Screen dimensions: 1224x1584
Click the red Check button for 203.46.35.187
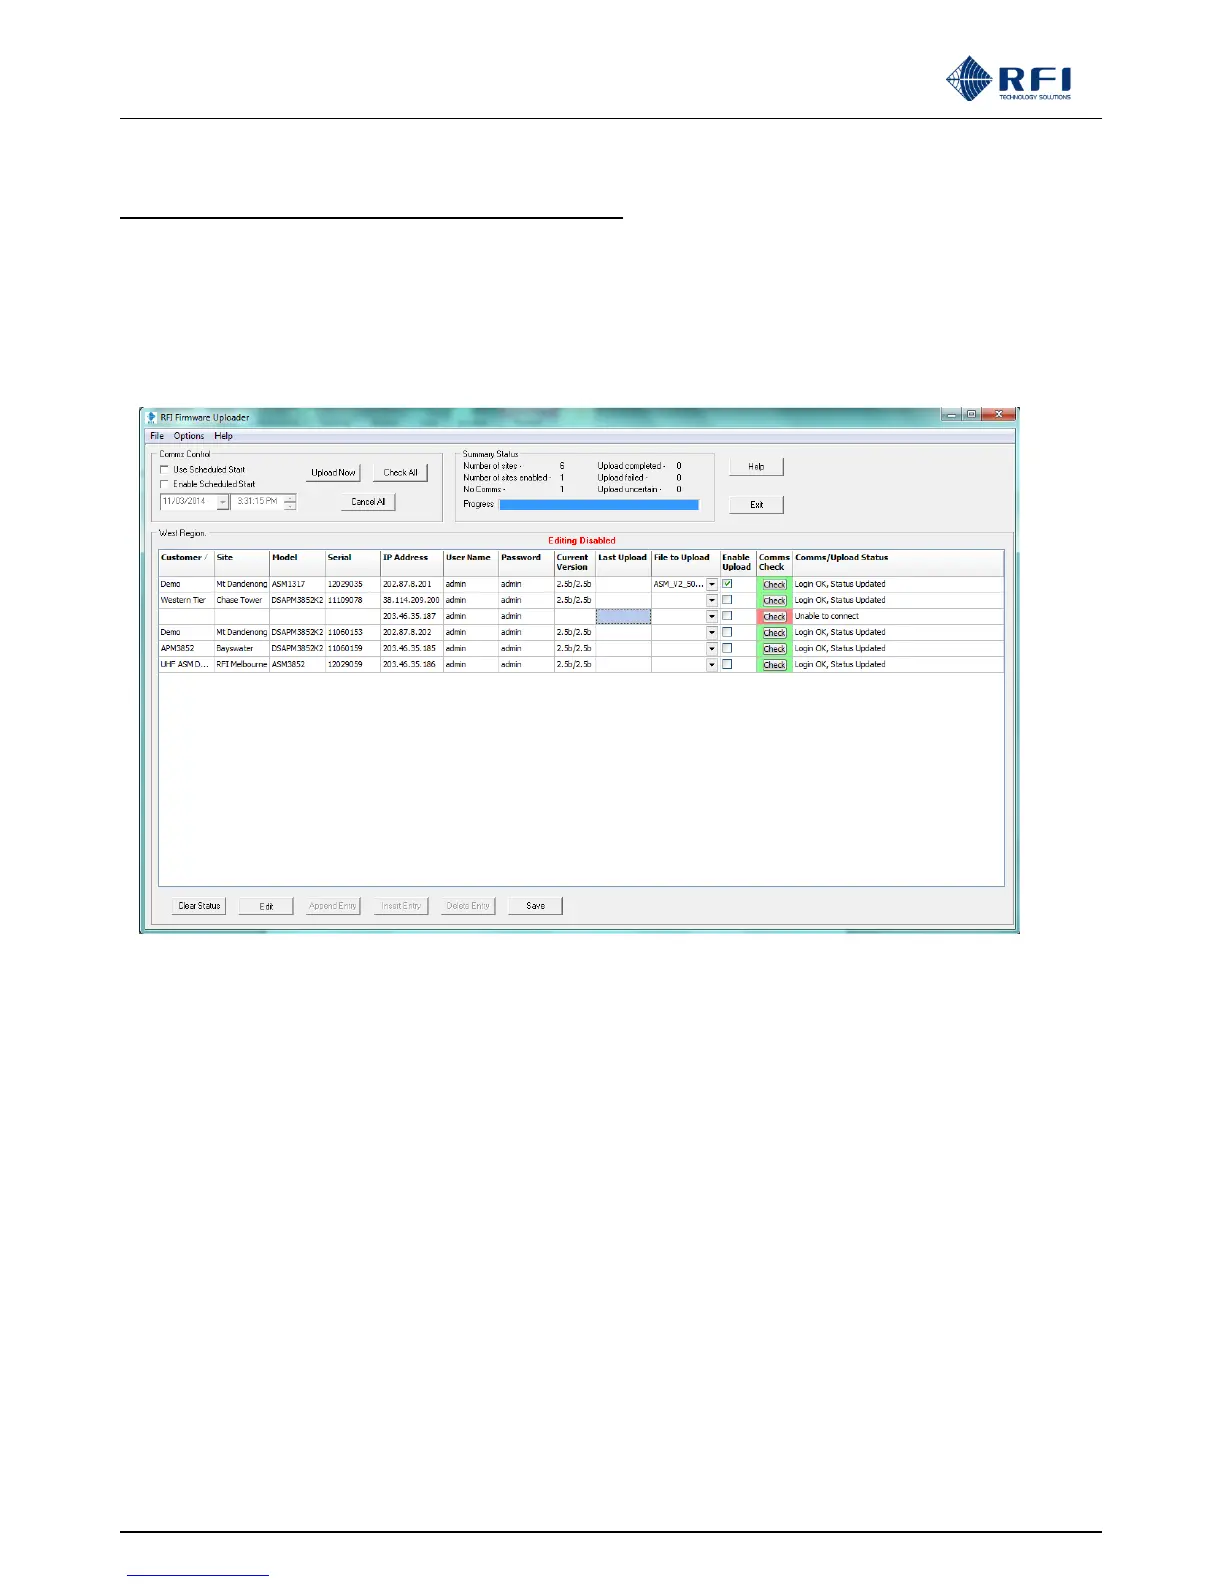pyautogui.click(x=774, y=616)
